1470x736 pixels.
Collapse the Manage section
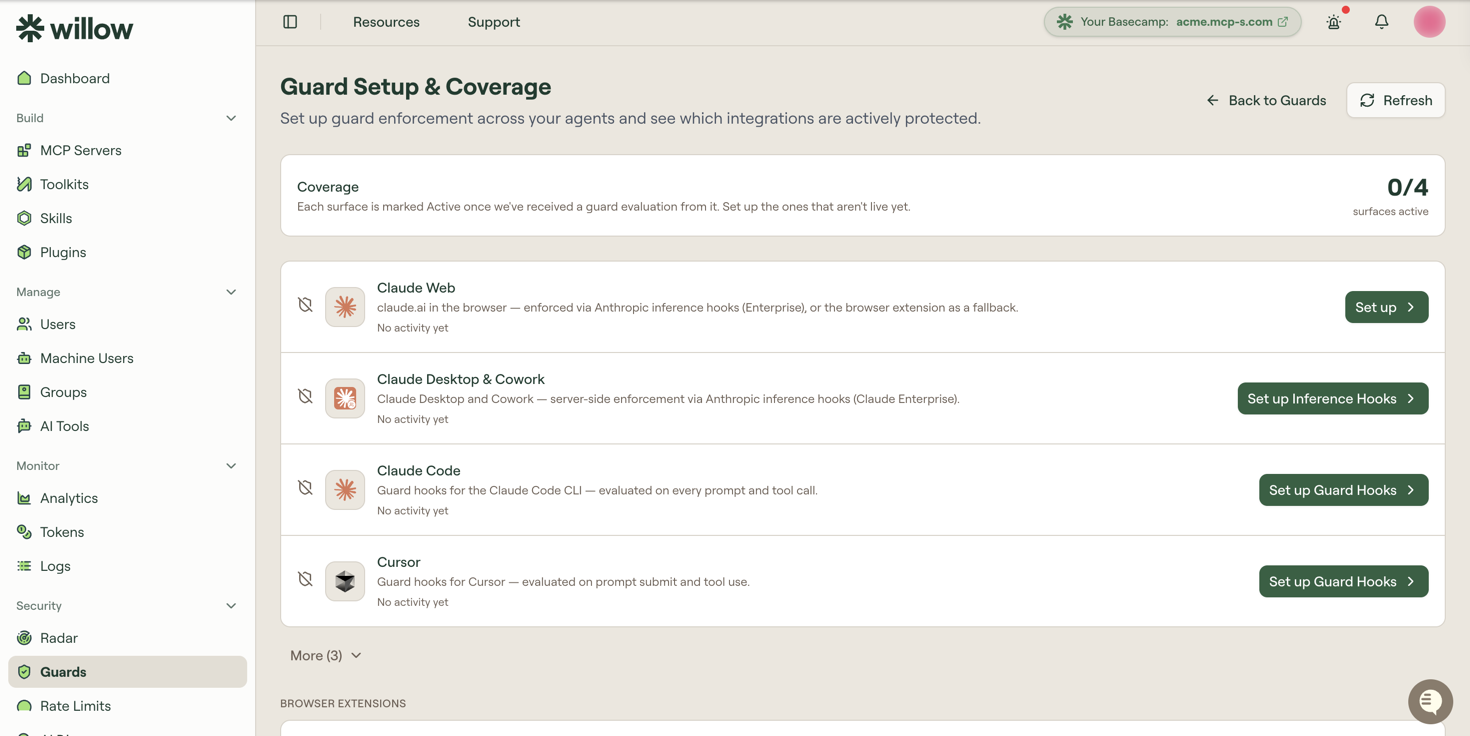pos(231,292)
